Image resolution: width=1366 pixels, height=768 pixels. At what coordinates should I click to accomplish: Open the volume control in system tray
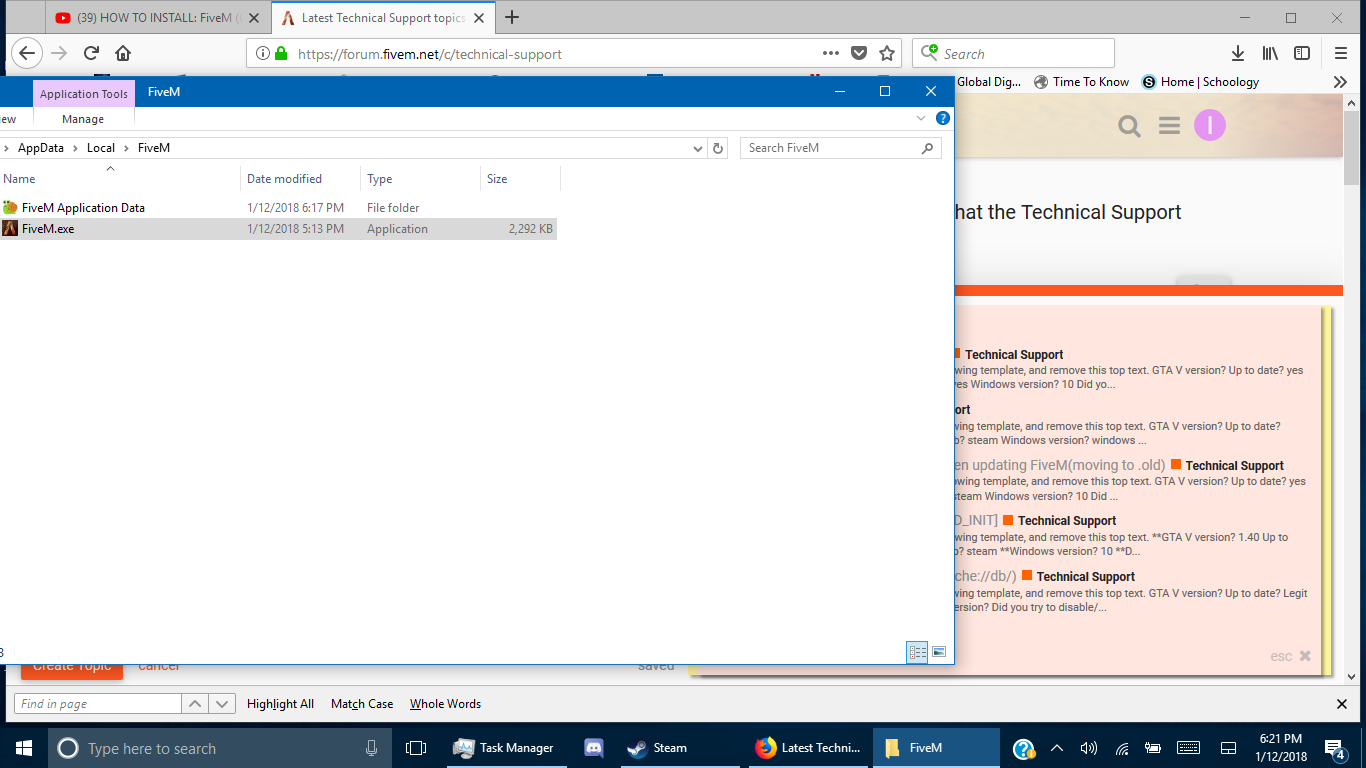pyautogui.click(x=1089, y=748)
